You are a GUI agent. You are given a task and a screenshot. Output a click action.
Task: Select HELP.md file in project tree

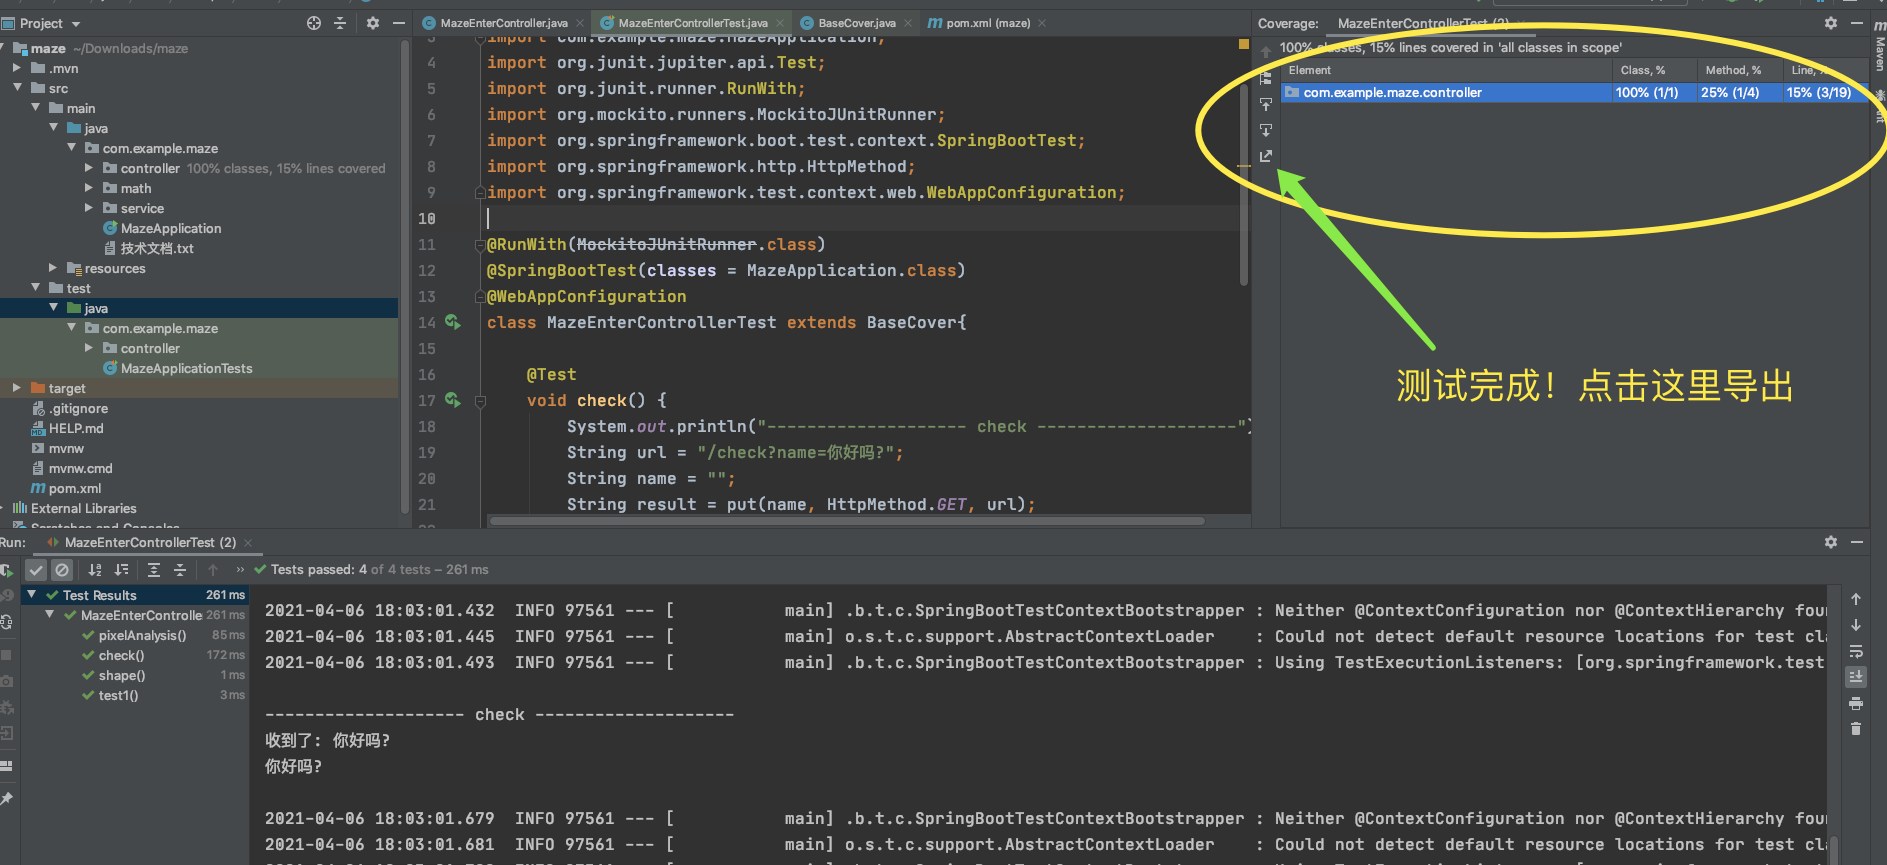click(67, 428)
